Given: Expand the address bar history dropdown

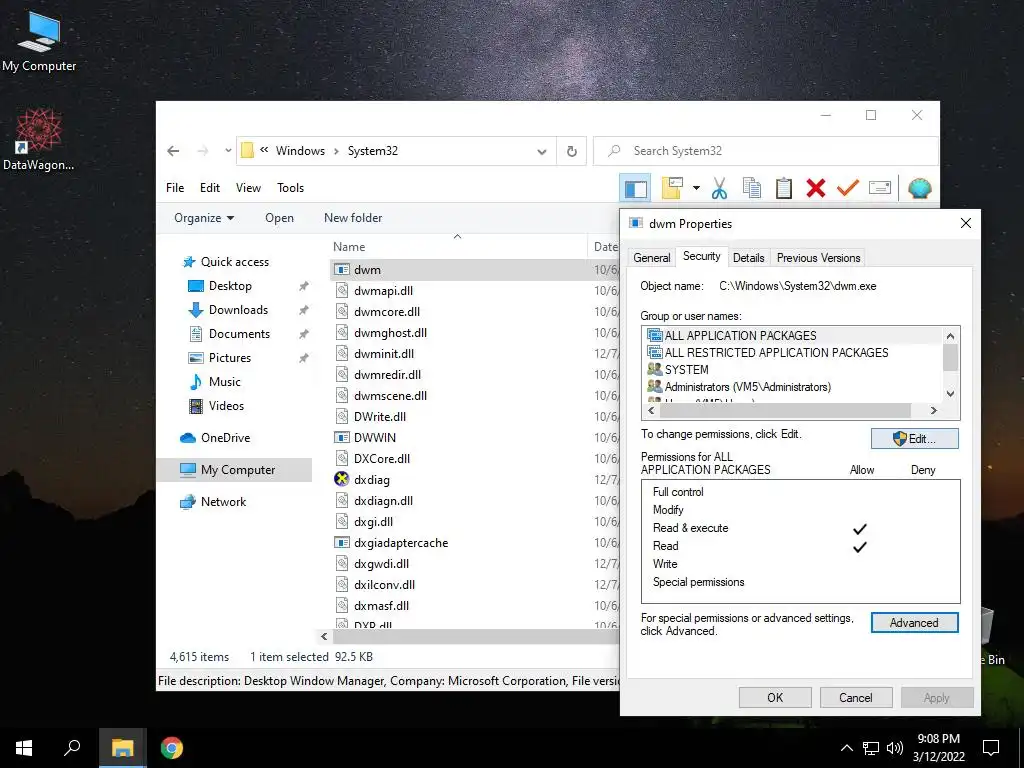Looking at the screenshot, I should coord(541,152).
